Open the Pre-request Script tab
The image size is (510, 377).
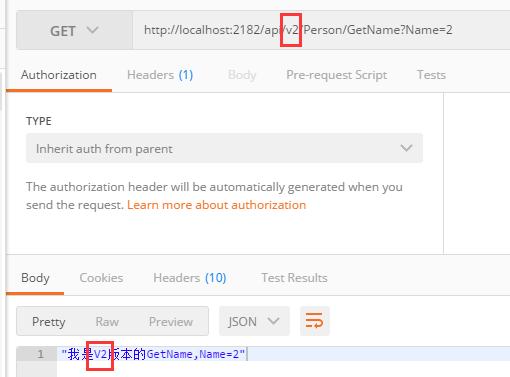(x=337, y=75)
